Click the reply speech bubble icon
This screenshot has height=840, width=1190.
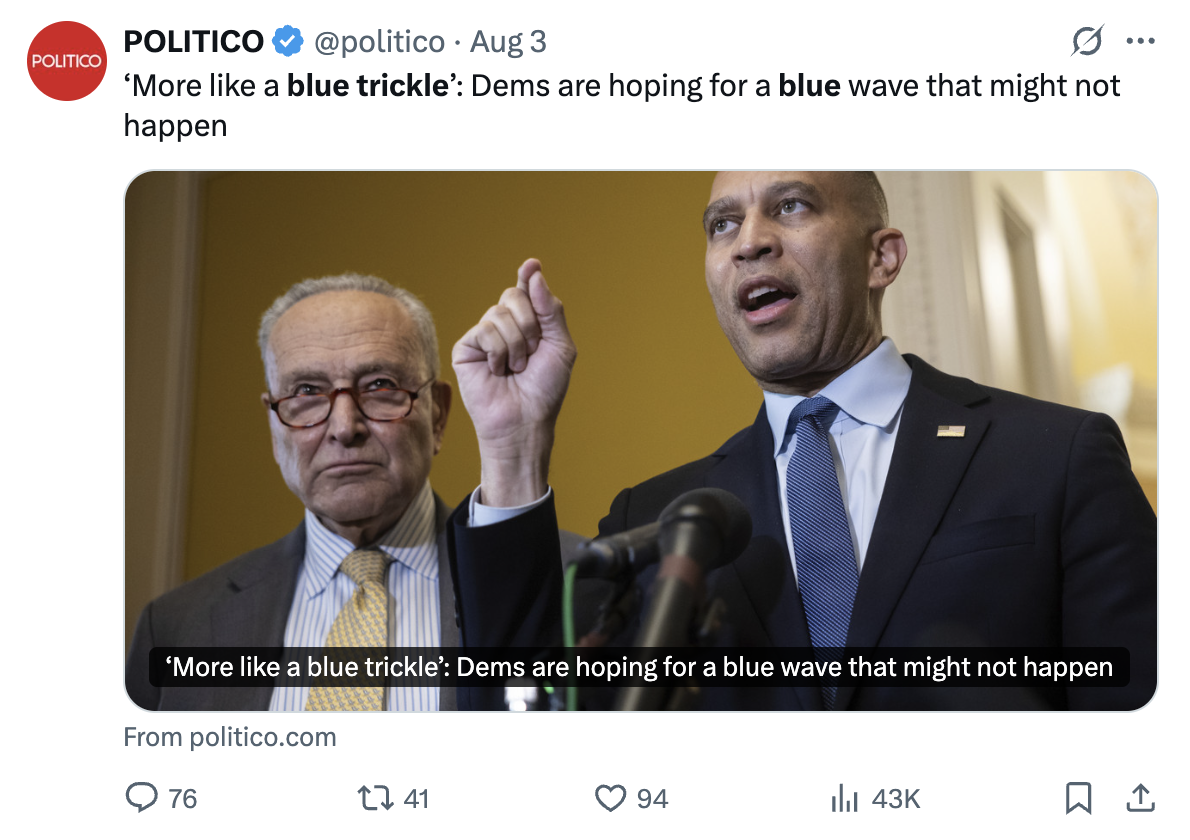point(141,797)
